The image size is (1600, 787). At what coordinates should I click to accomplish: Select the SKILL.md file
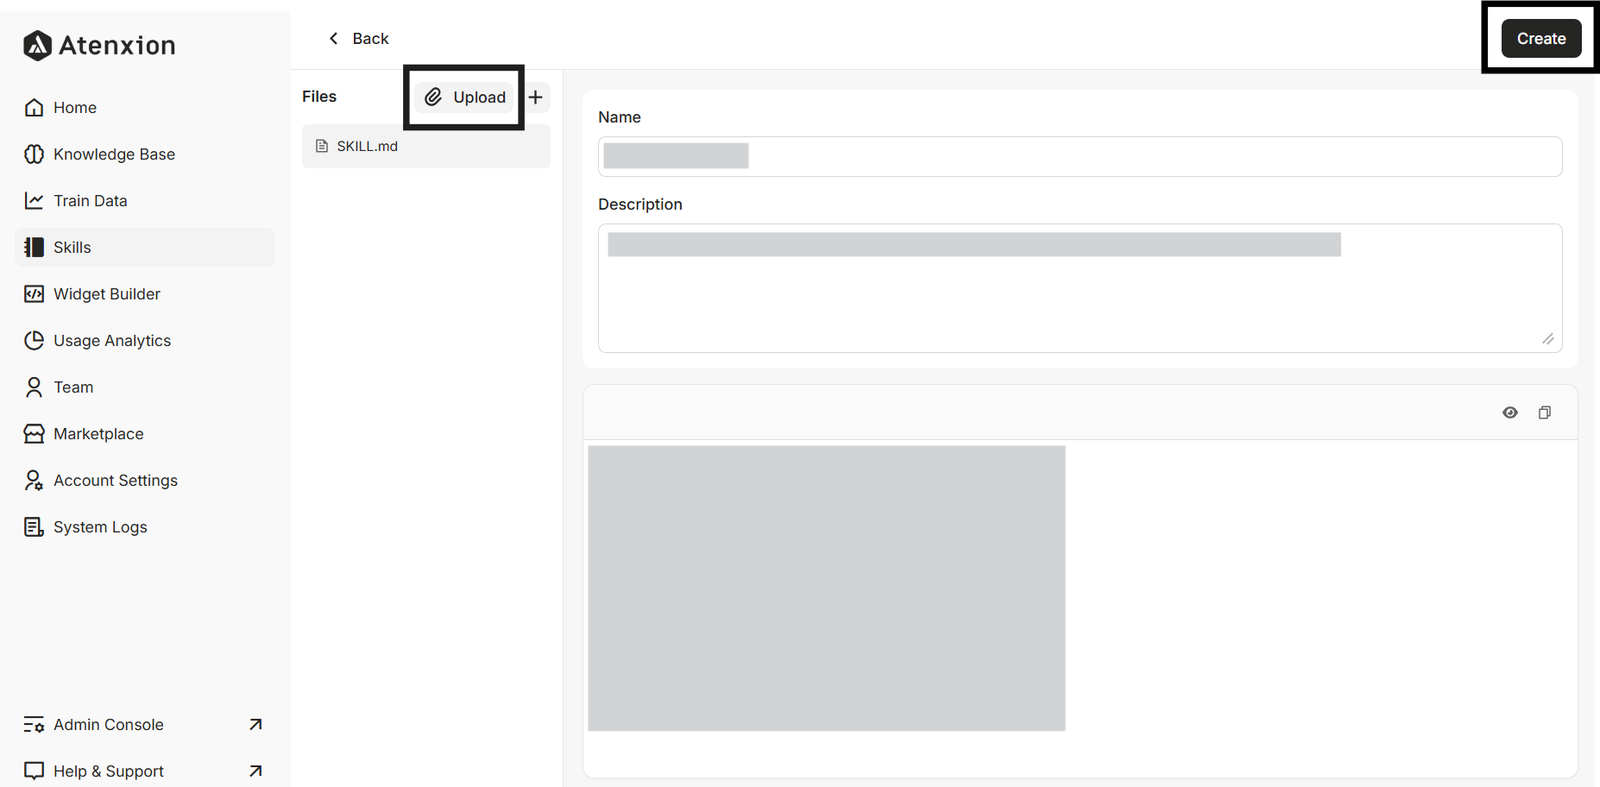click(426, 146)
